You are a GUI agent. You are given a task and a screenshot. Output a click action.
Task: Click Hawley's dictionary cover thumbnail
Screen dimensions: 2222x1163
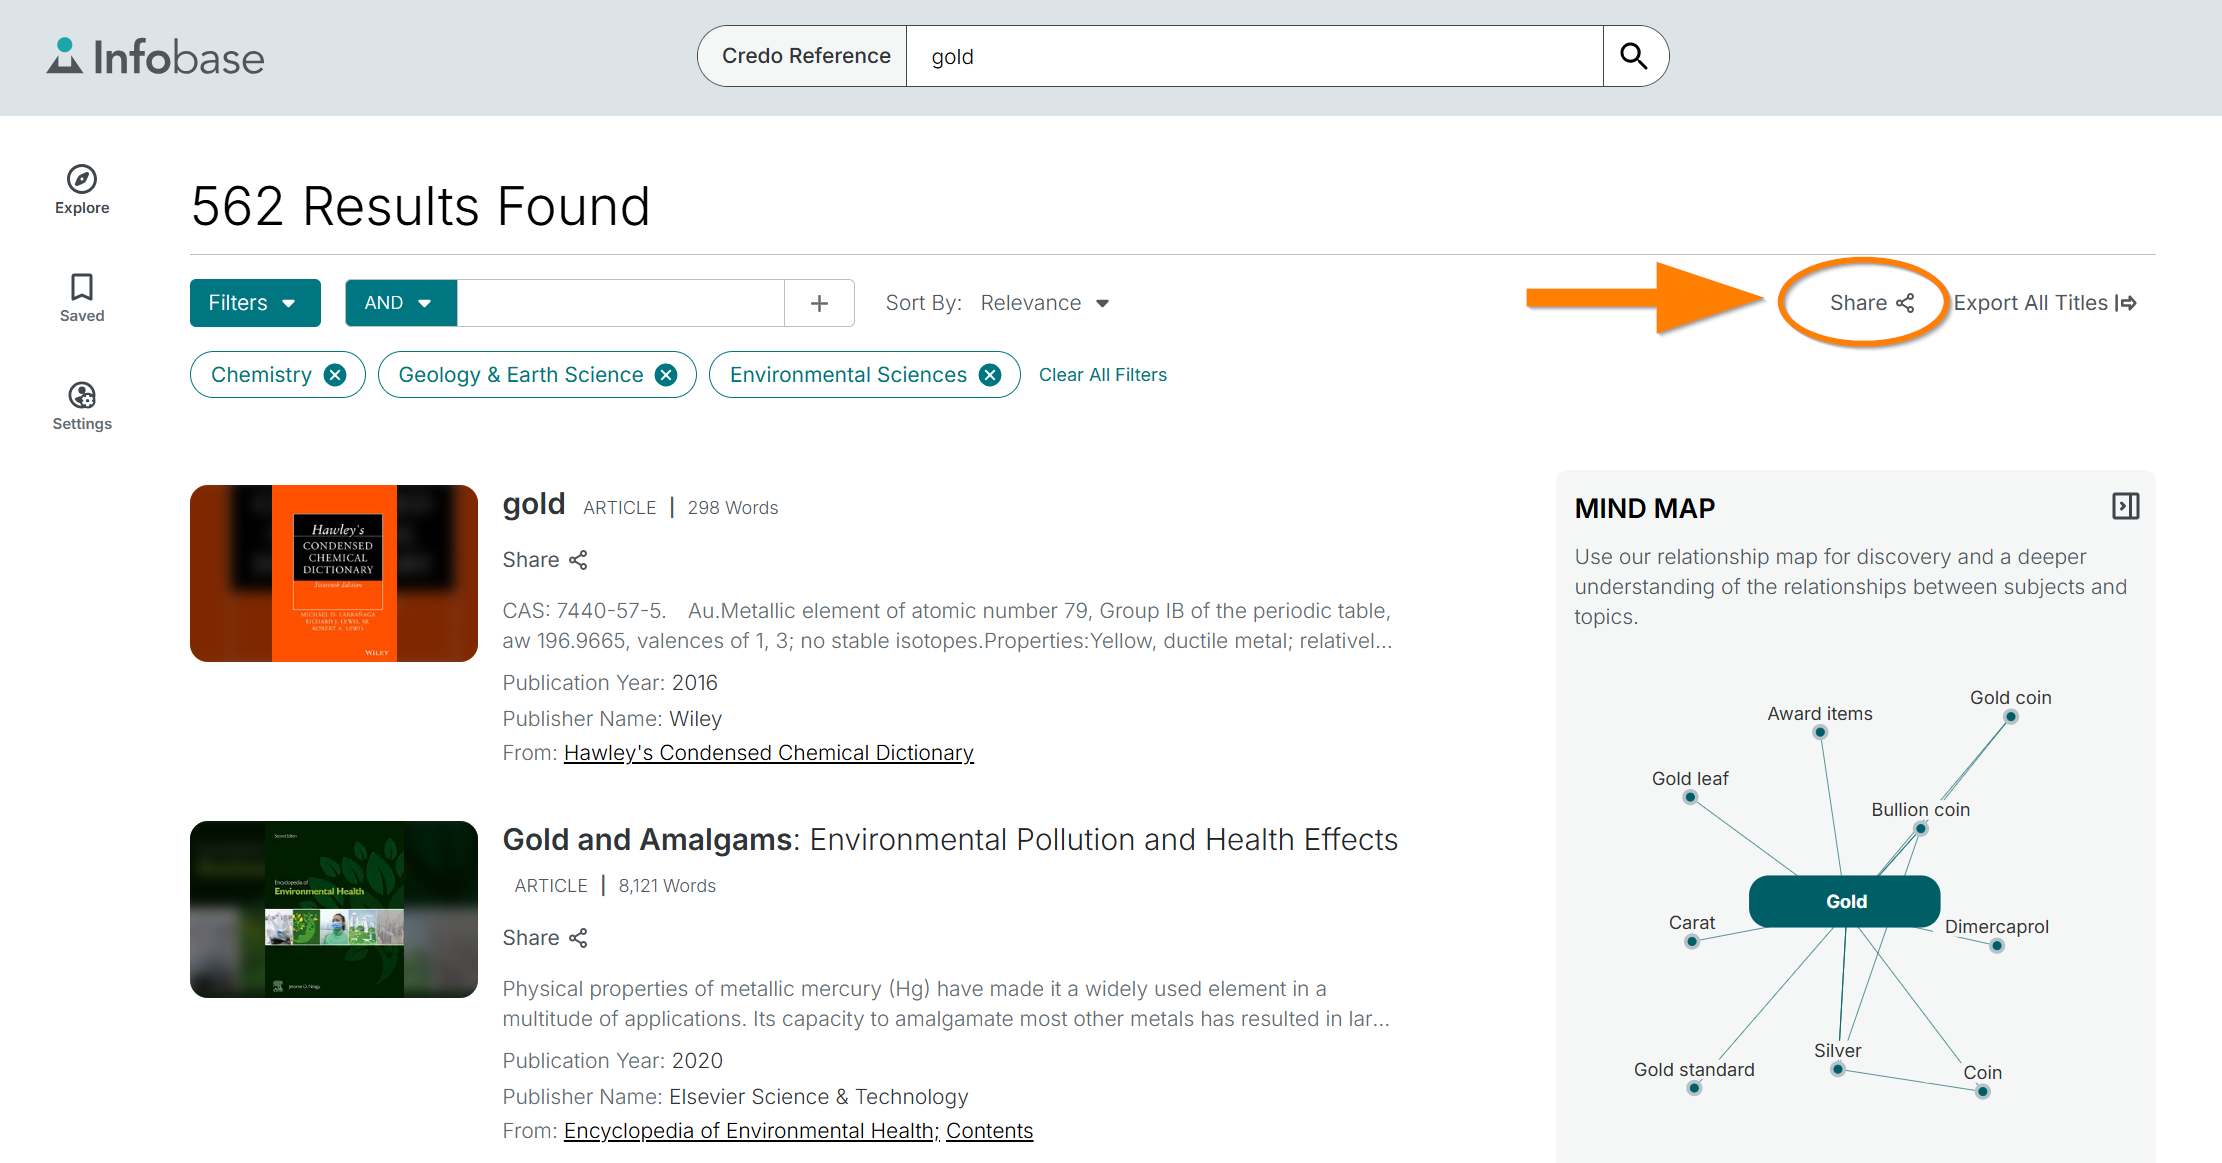click(334, 573)
